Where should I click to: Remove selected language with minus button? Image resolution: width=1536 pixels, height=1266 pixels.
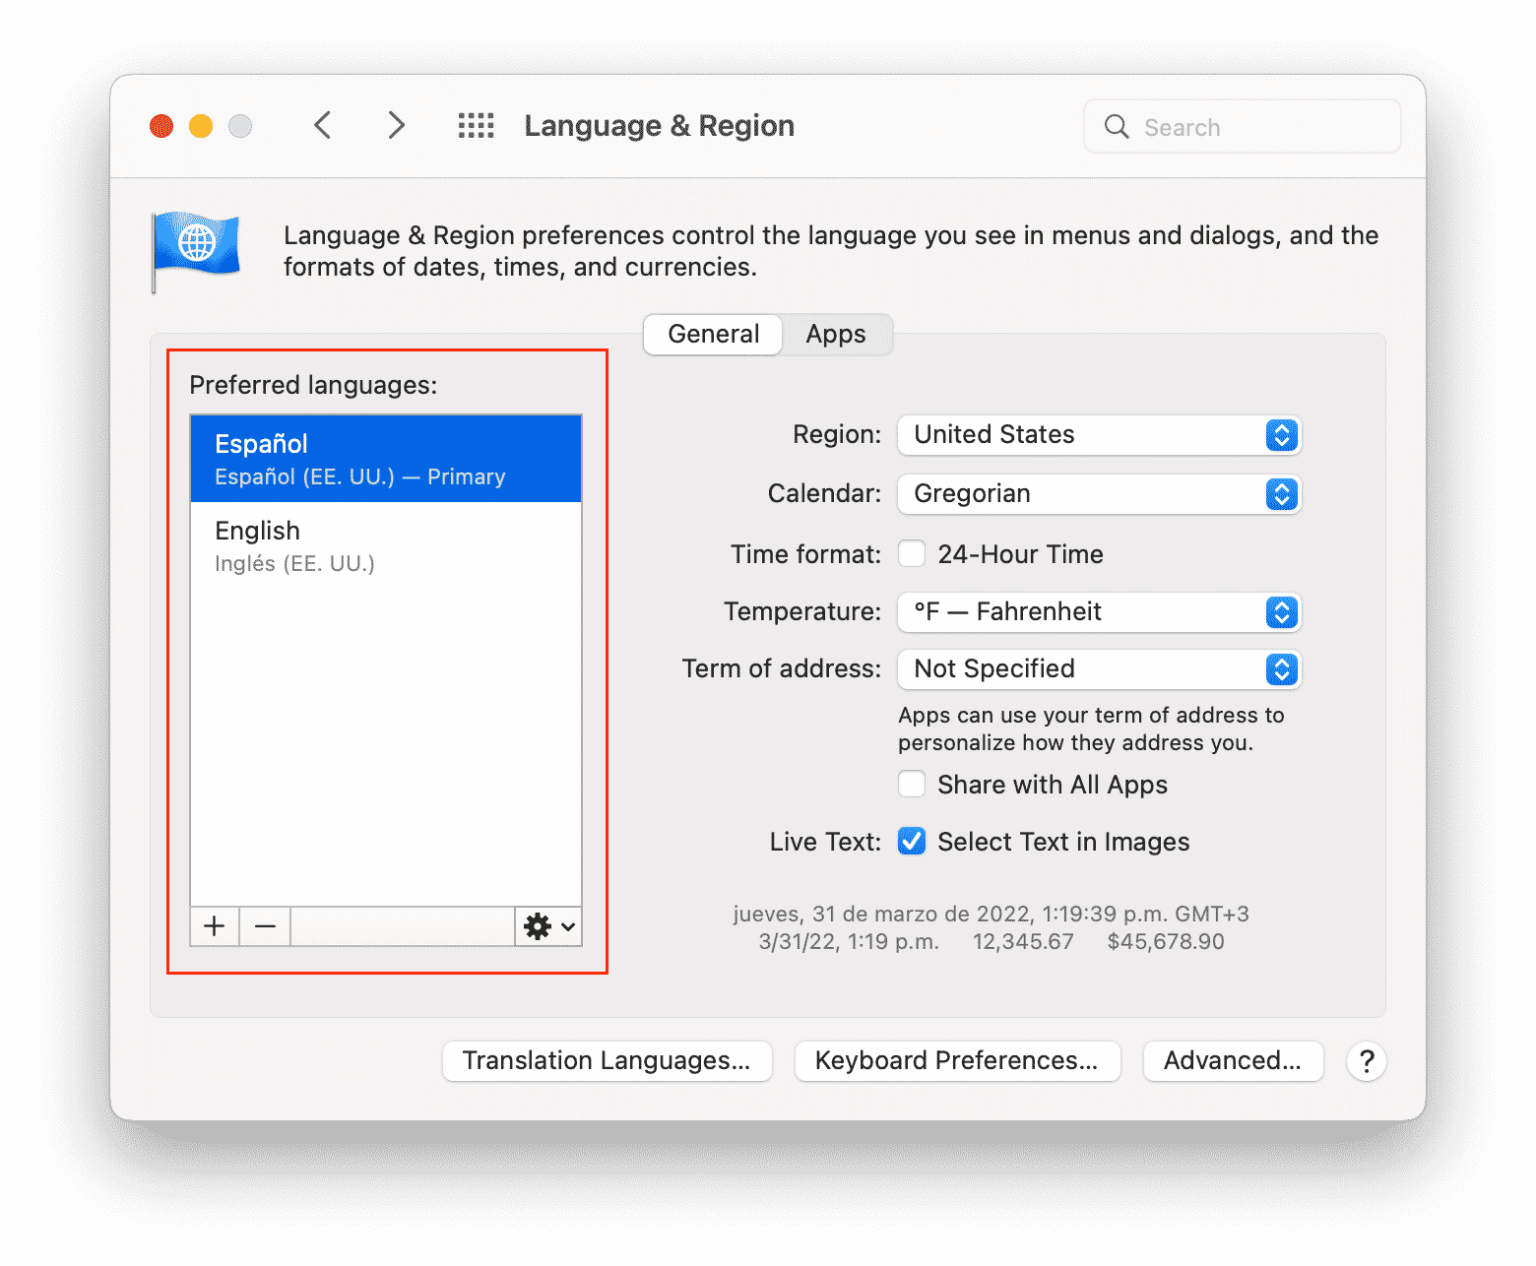click(x=264, y=926)
